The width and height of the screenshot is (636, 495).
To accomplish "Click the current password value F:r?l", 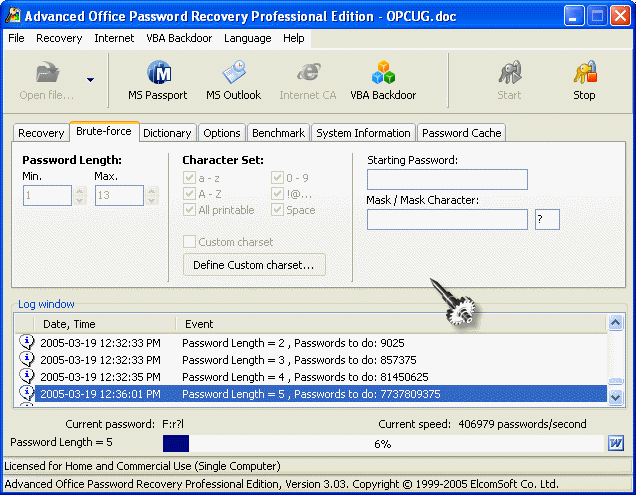I will [173, 424].
